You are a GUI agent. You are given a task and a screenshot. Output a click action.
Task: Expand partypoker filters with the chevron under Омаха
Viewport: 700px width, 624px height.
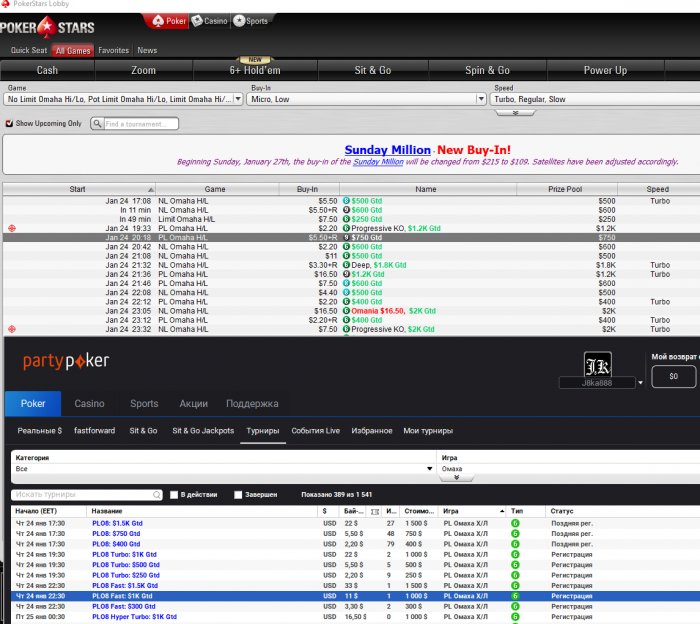coord(456,478)
